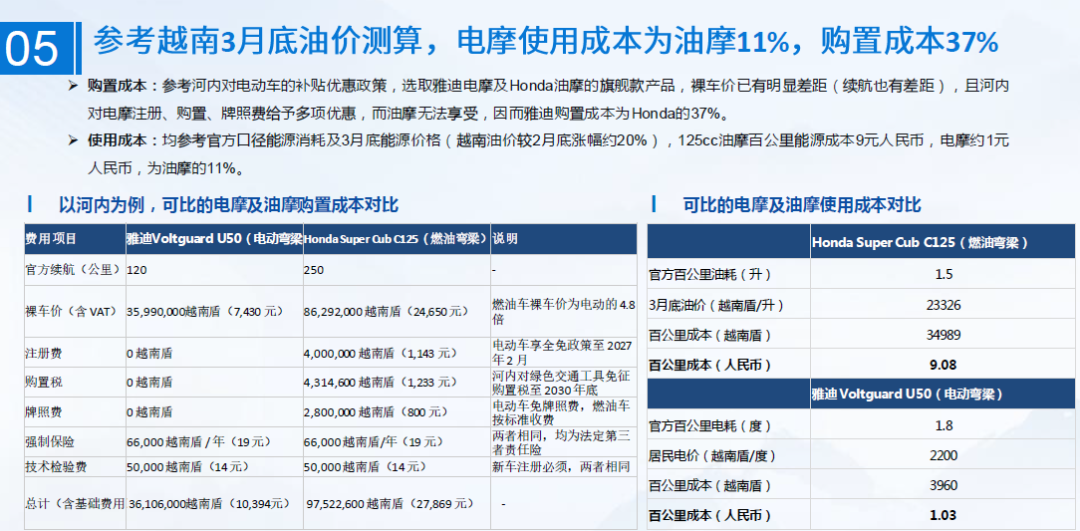1080x531 pixels.
Task: Click the 0 越南盾 cell in the 牌照费 row
Action: tap(149, 412)
